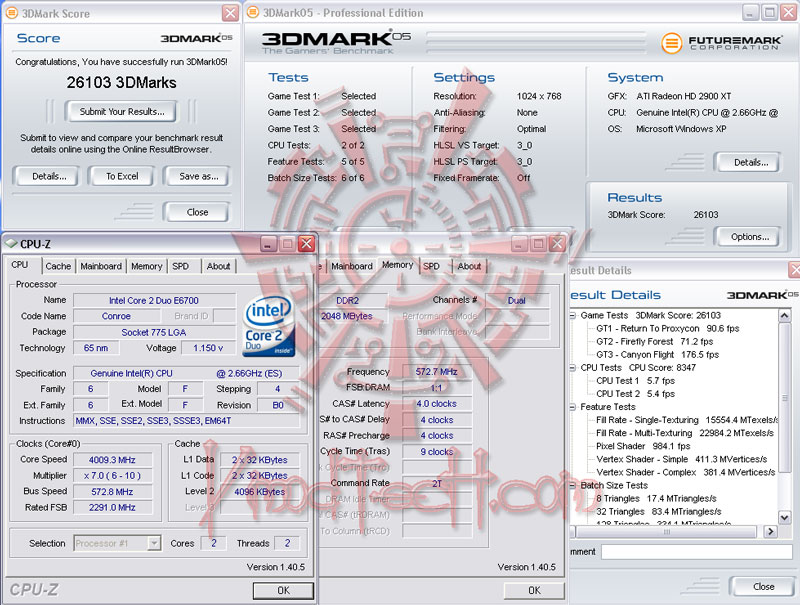The width and height of the screenshot is (800, 605).
Task: Click OK in the CPU-Z CPU window
Action: pyautogui.click(x=283, y=591)
